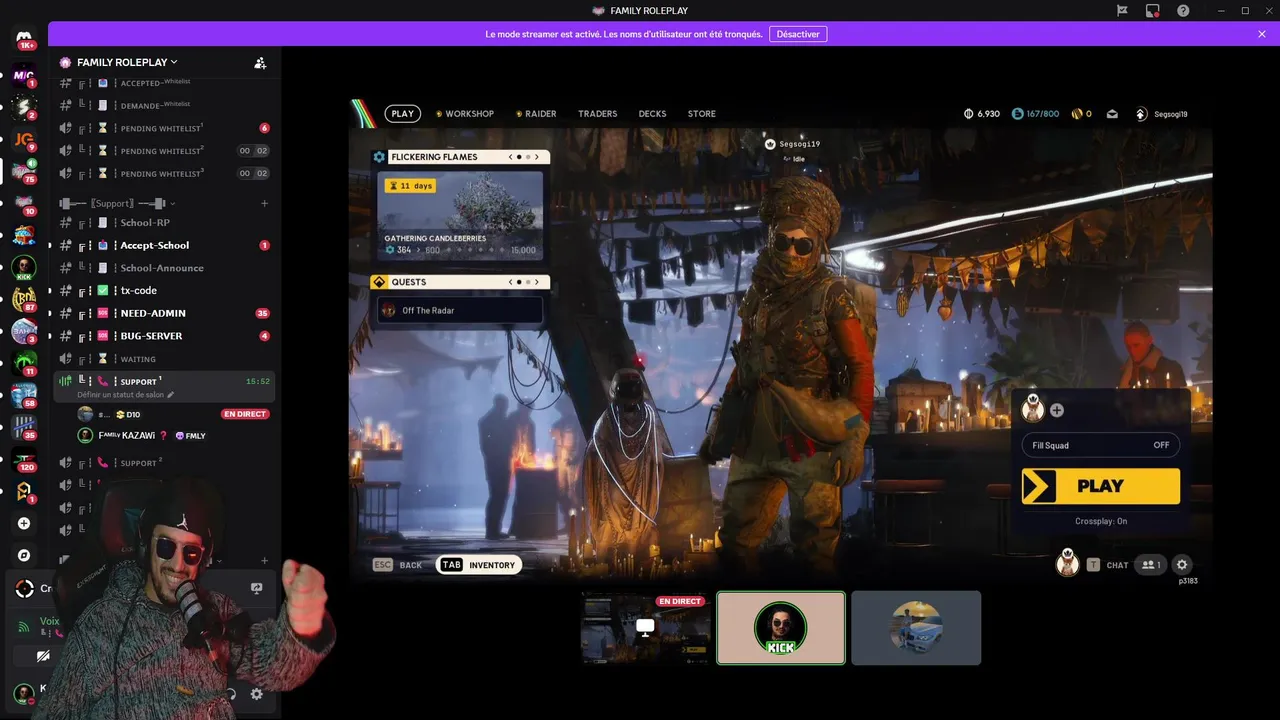Viewport: 1280px width, 720px height.
Task: Open user settings gear in Discord panel
Action: [x=256, y=694]
